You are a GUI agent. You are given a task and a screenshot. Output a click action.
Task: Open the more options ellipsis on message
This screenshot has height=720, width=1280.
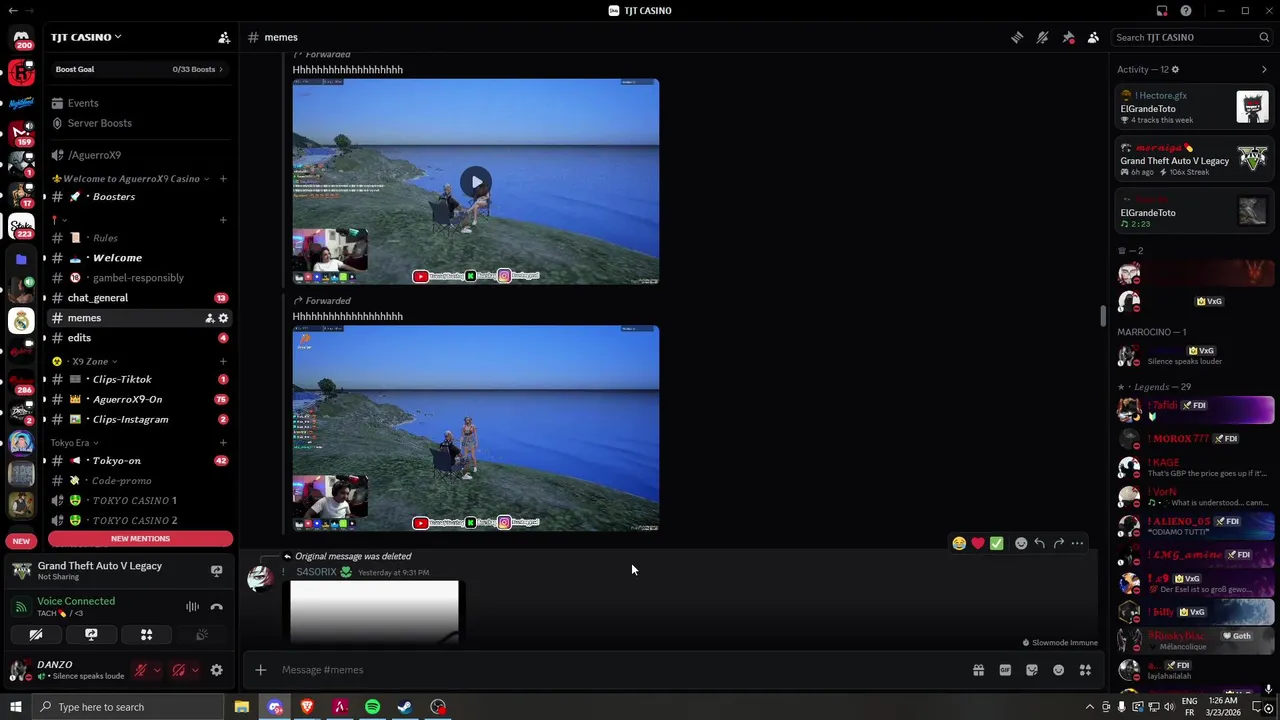[1077, 543]
